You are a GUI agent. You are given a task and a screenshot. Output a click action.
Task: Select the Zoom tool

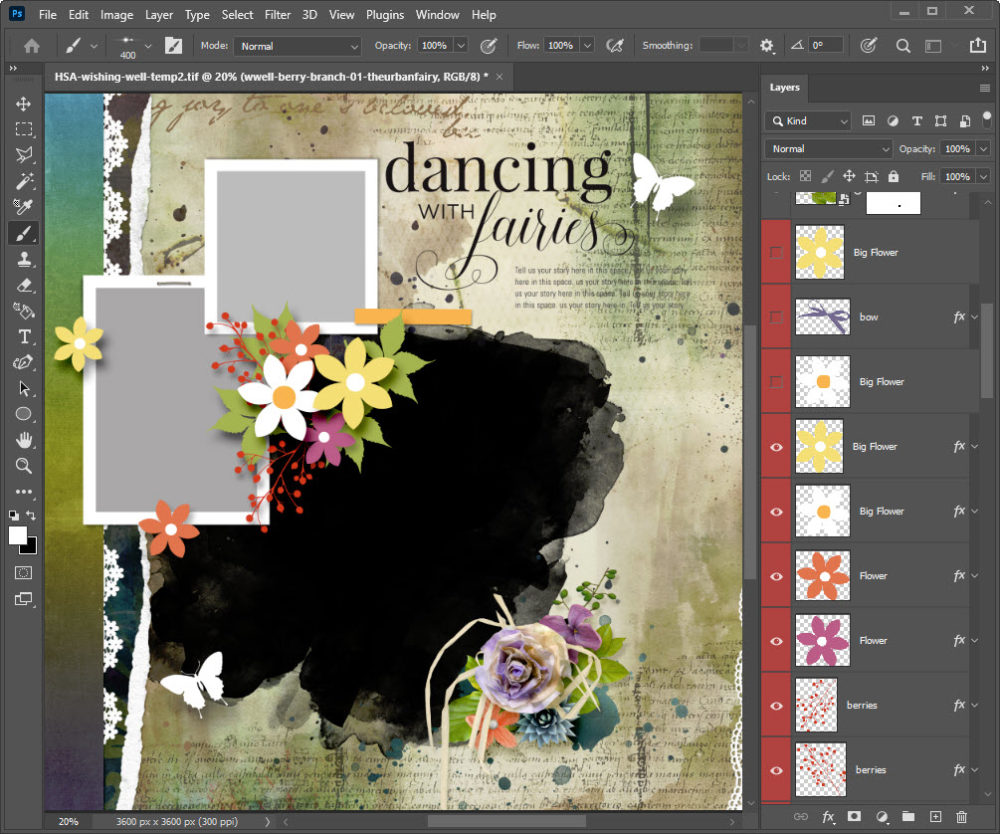[x=23, y=466]
